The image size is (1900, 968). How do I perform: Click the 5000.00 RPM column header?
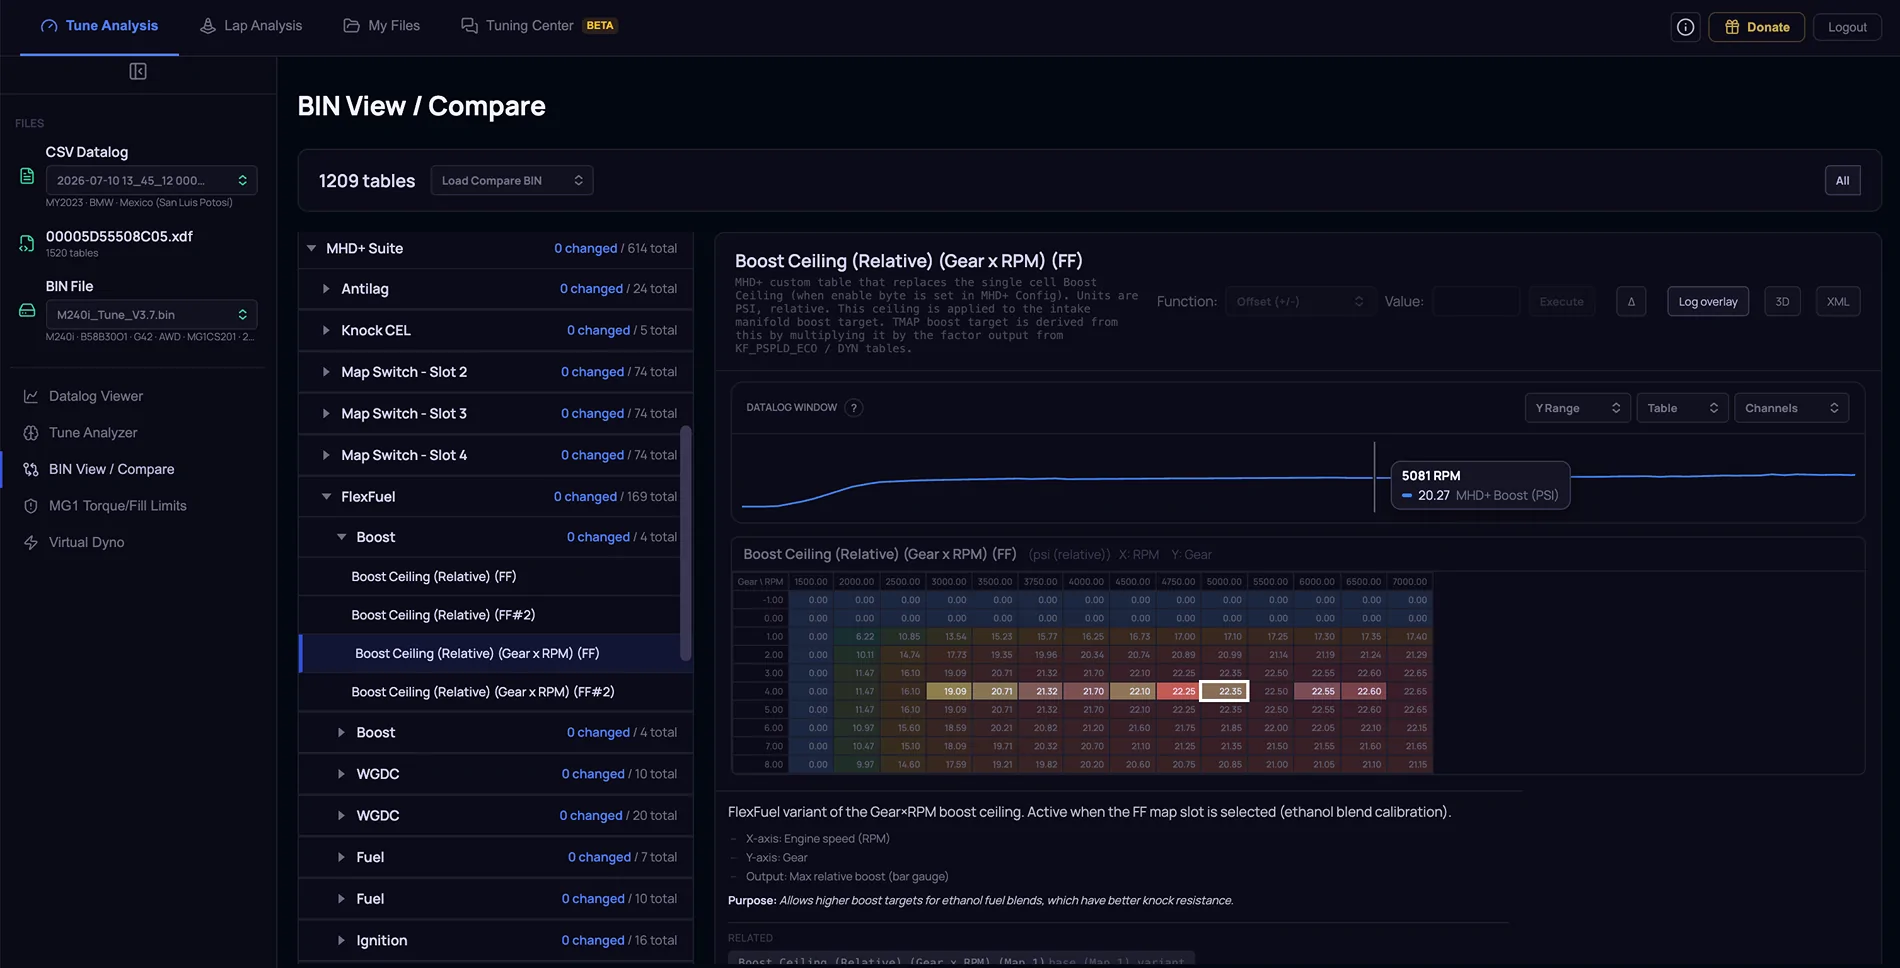1224,582
